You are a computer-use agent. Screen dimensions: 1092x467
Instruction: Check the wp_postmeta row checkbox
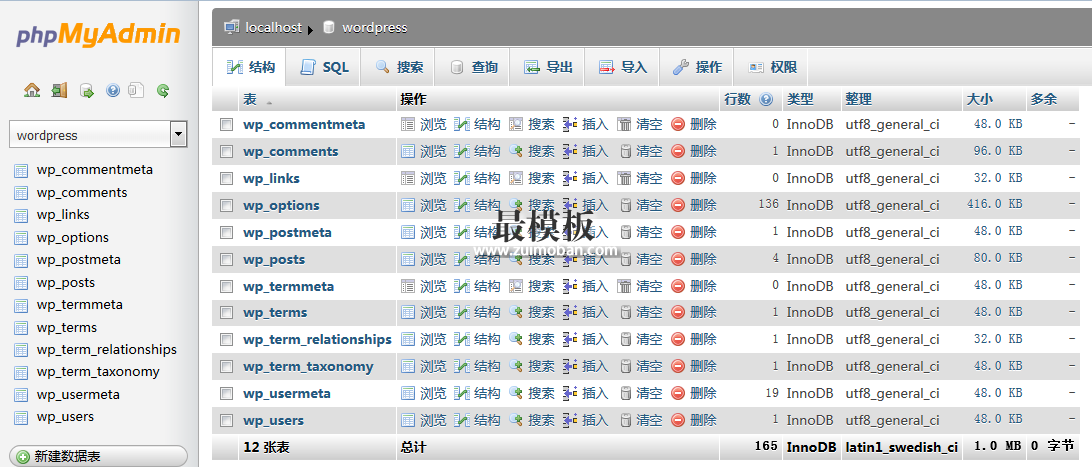(x=226, y=232)
